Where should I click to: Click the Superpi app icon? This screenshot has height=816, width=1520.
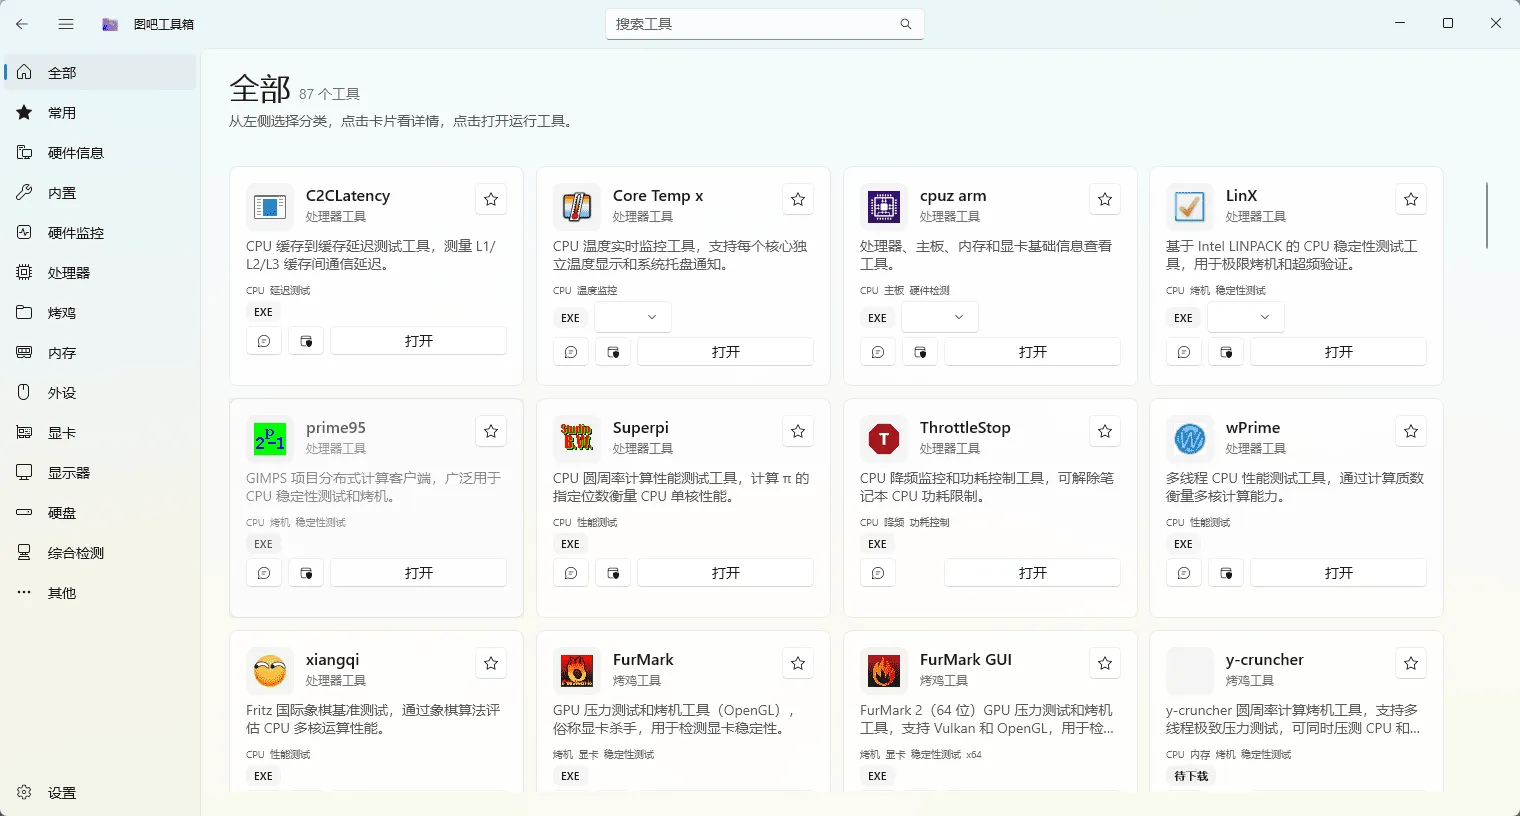[577, 439]
